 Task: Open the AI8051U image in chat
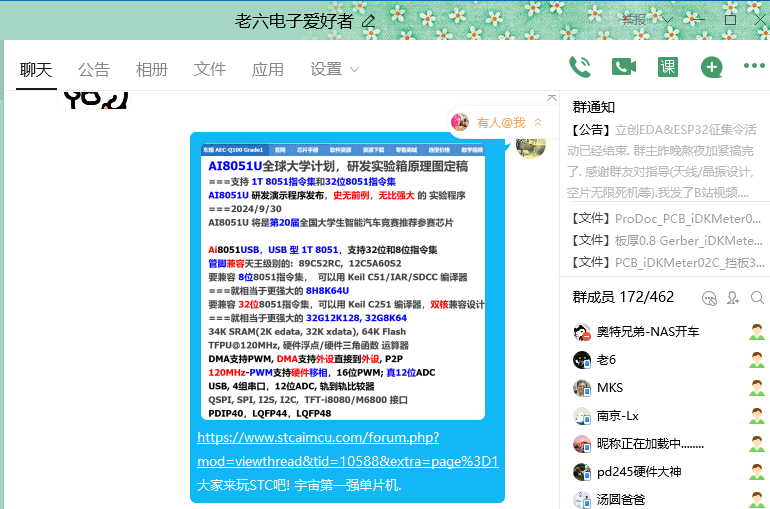pyautogui.click(x=343, y=282)
